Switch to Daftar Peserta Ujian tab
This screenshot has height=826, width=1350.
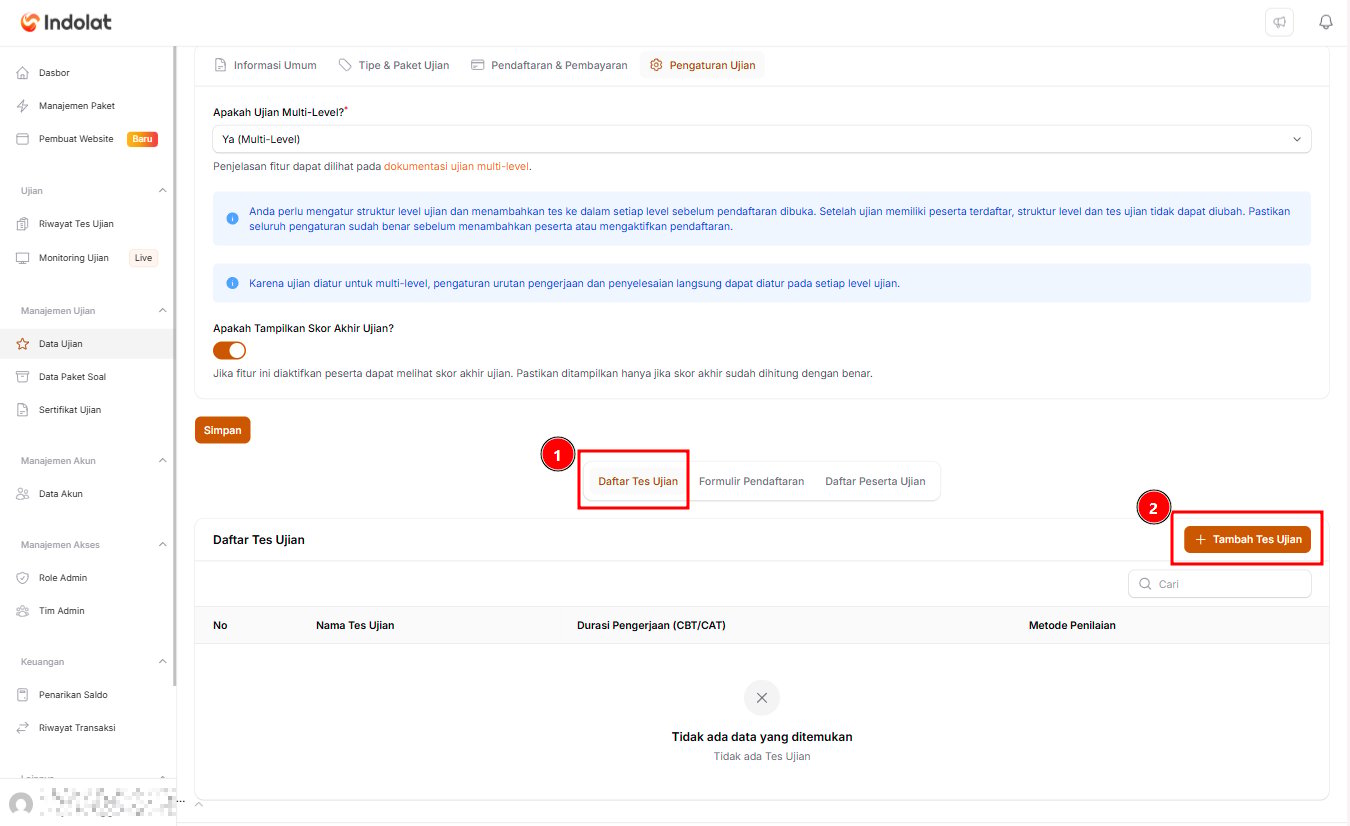875,481
